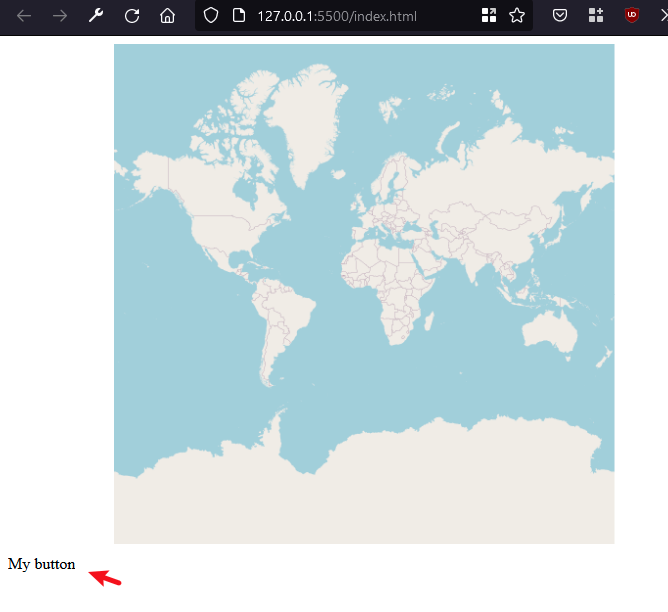Expand the toolbar overflow chevron
This screenshot has height=612, width=668.
663,16
